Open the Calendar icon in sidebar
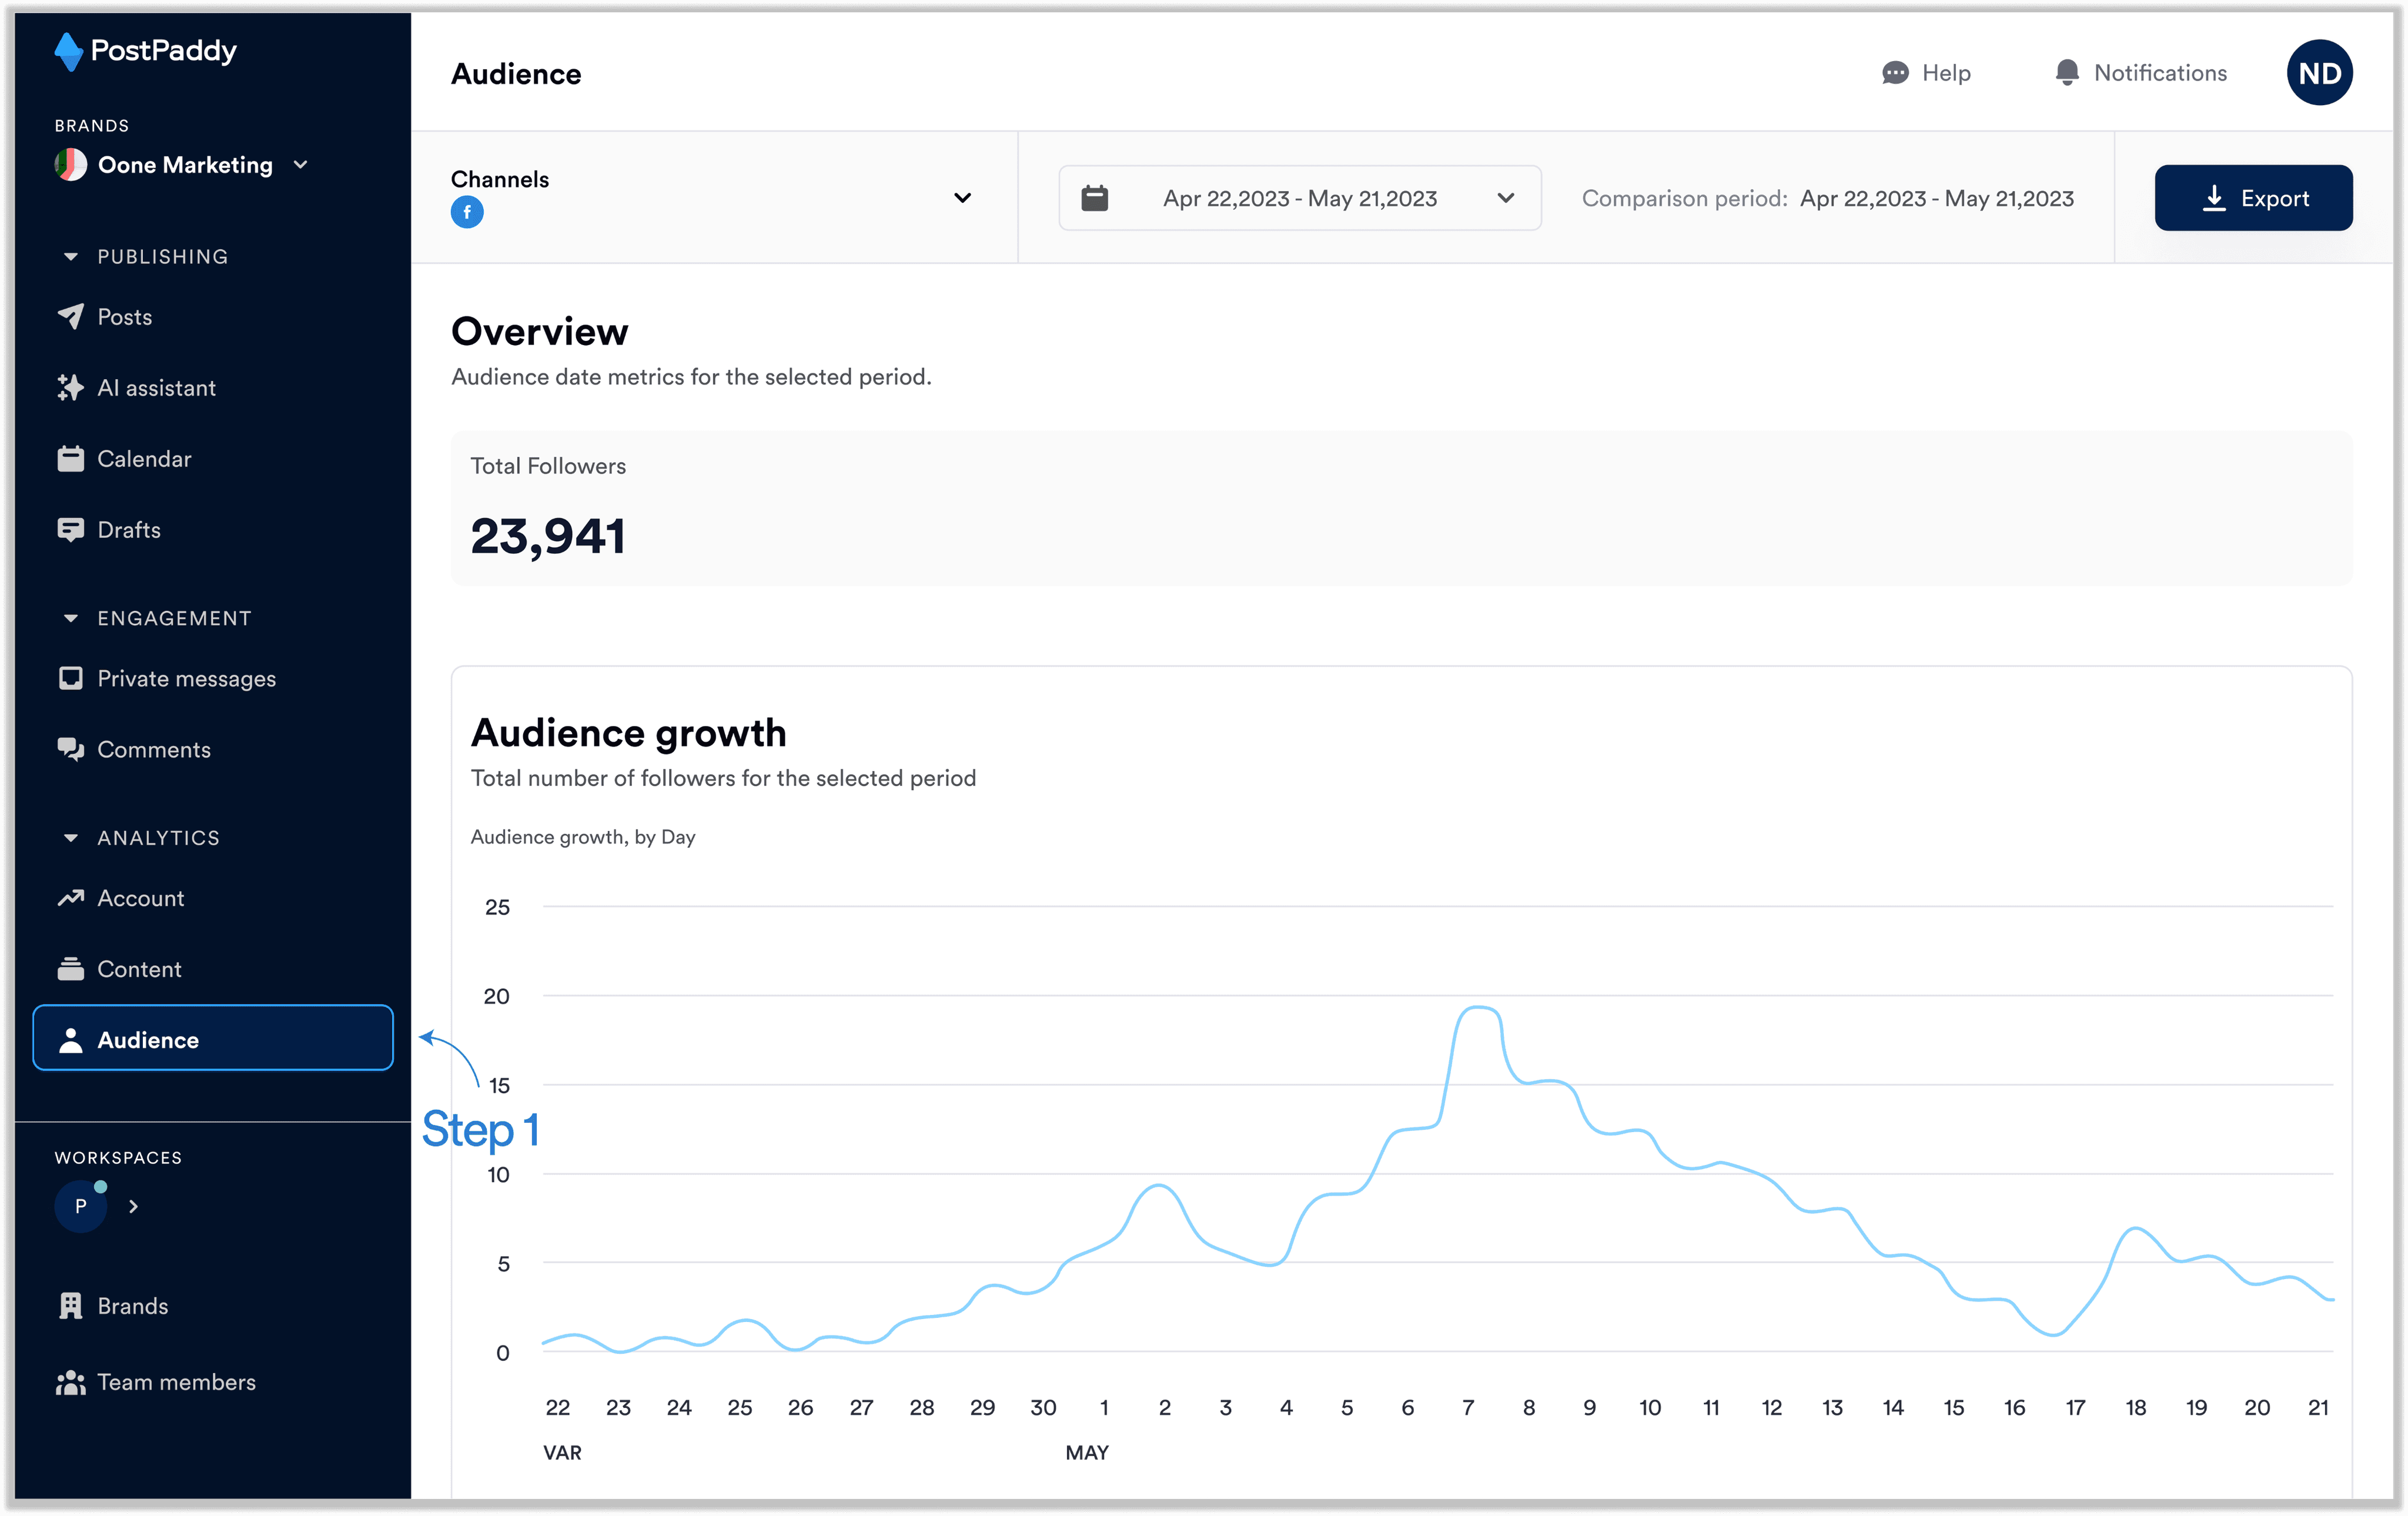This screenshot has width=2408, height=1516. pos(70,459)
